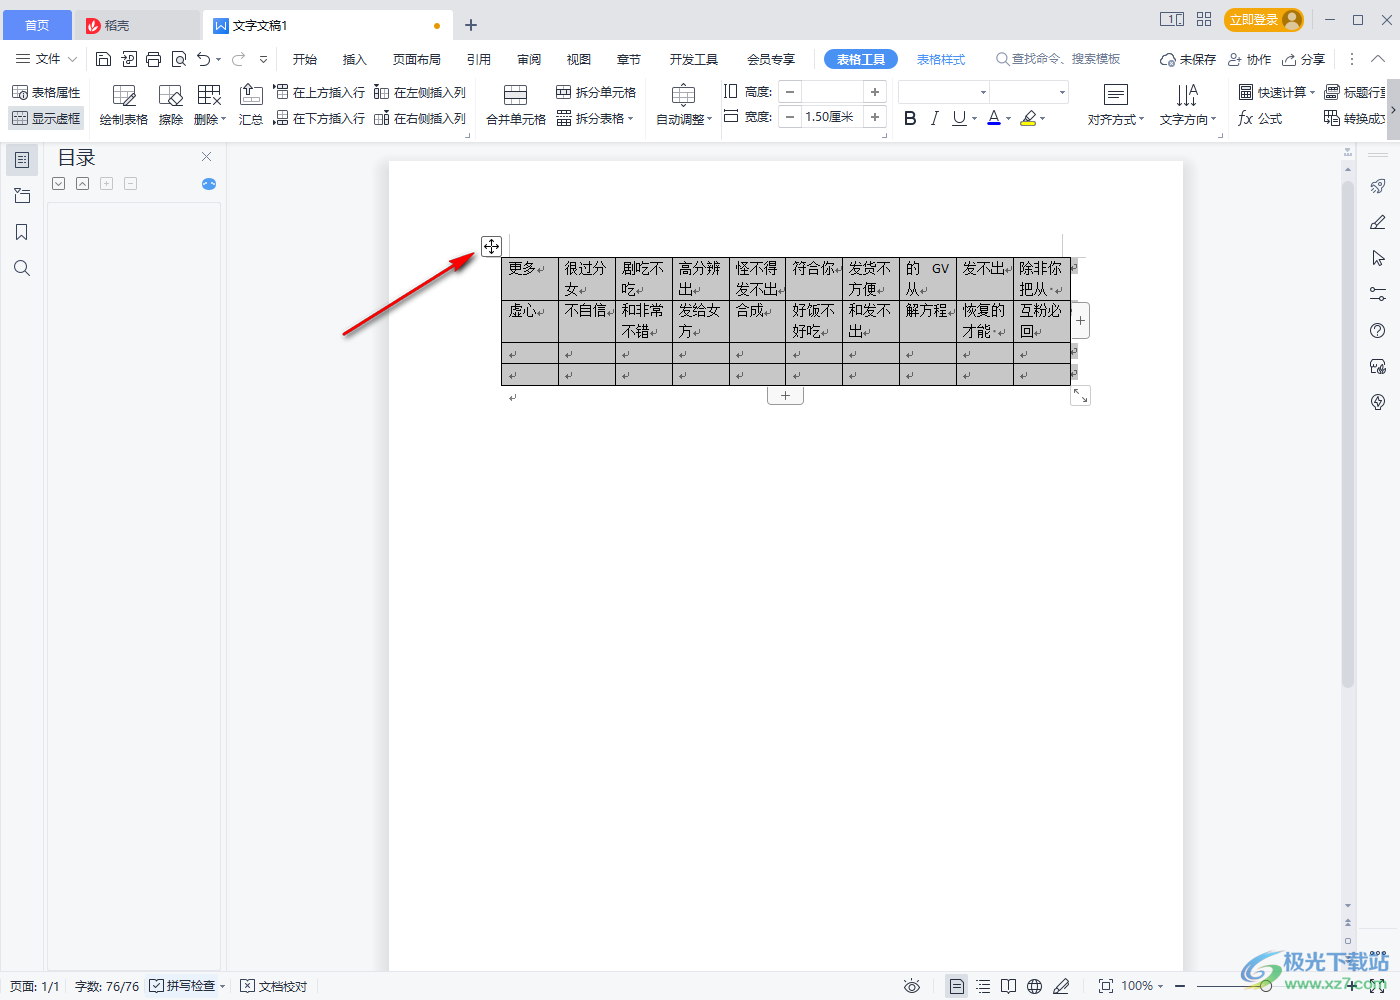Switch to Start (开始) ribbon tab
The height and width of the screenshot is (1000, 1400).
[305, 59]
